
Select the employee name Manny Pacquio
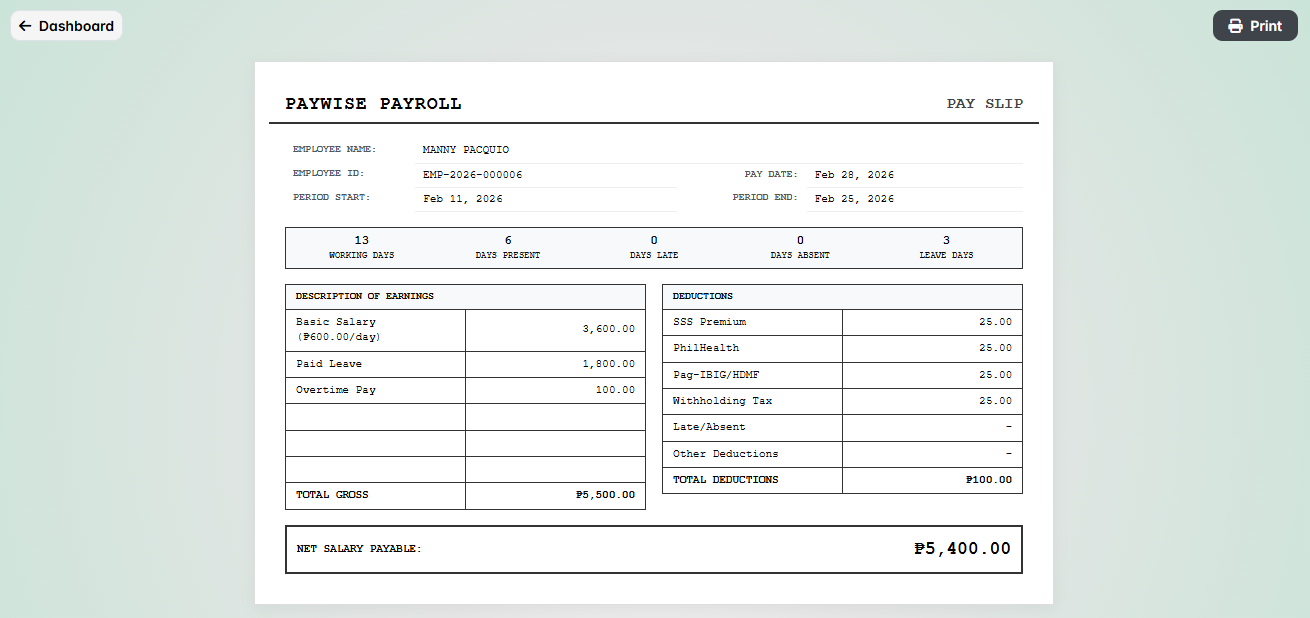(465, 150)
